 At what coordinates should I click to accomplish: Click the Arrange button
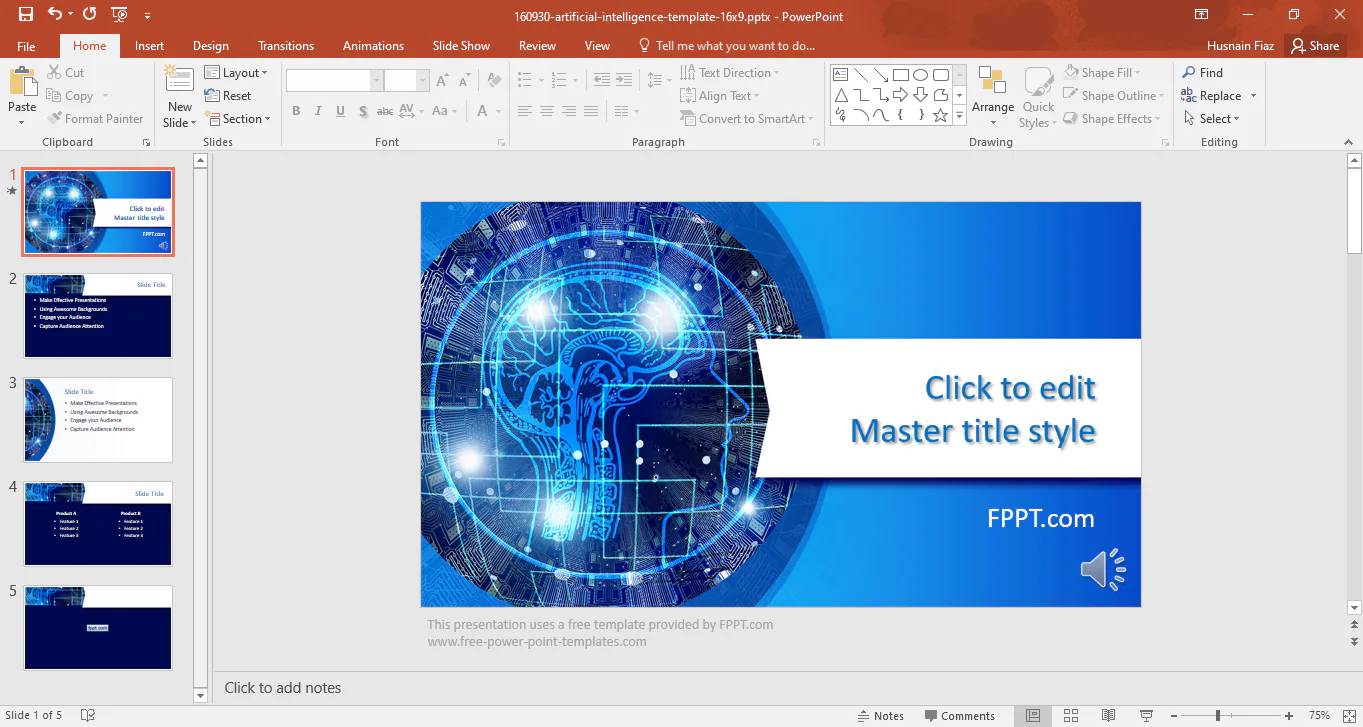point(992,97)
